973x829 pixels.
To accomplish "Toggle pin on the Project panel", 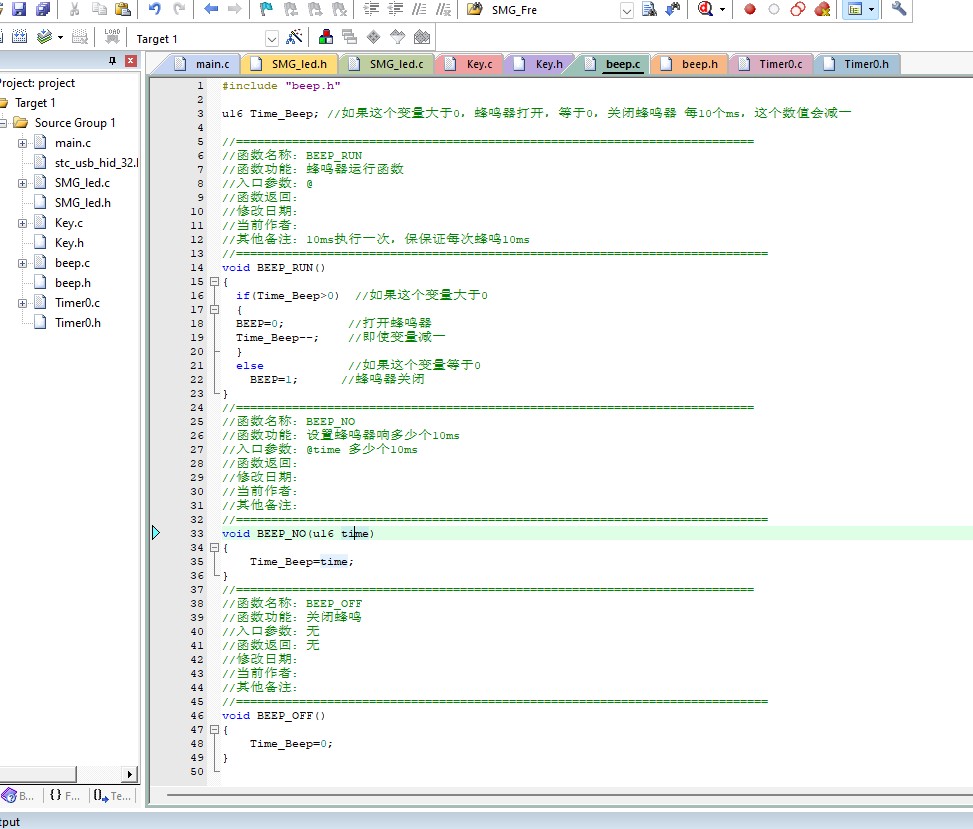I will (x=112, y=60).
